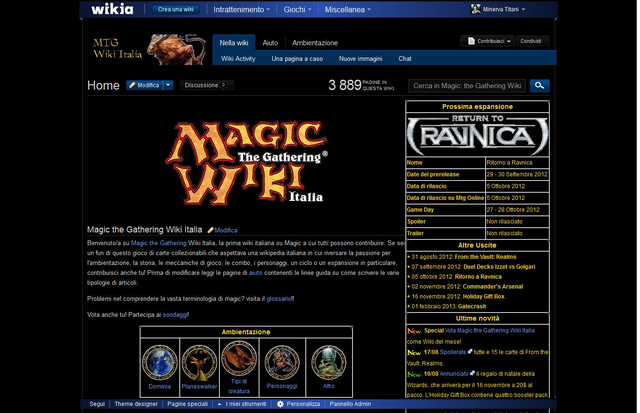Click Crea una wiki button

tap(176, 9)
